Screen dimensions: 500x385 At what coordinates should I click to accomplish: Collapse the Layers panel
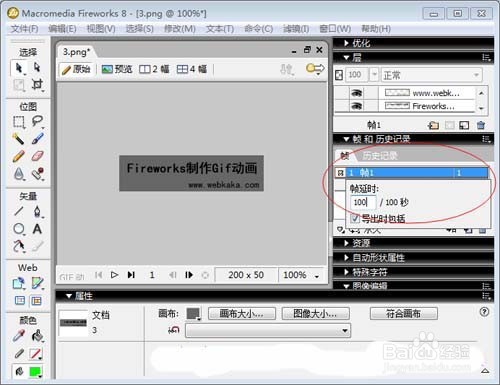click(x=346, y=58)
